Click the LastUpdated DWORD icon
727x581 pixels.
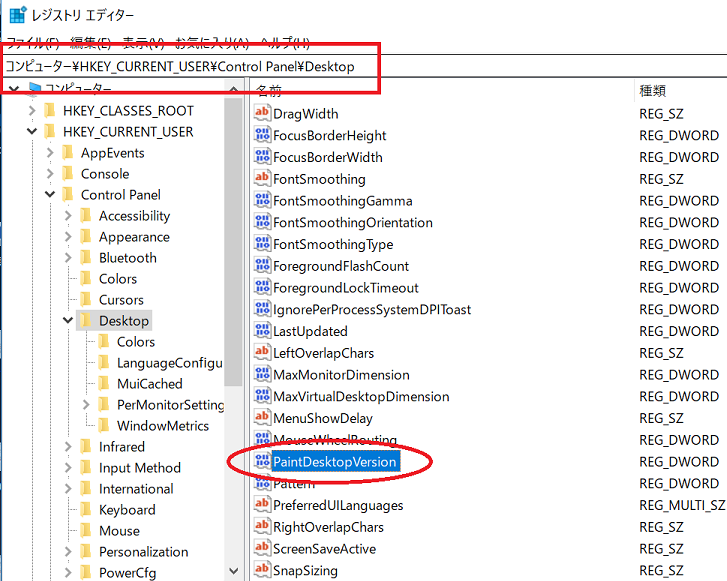coord(262,331)
